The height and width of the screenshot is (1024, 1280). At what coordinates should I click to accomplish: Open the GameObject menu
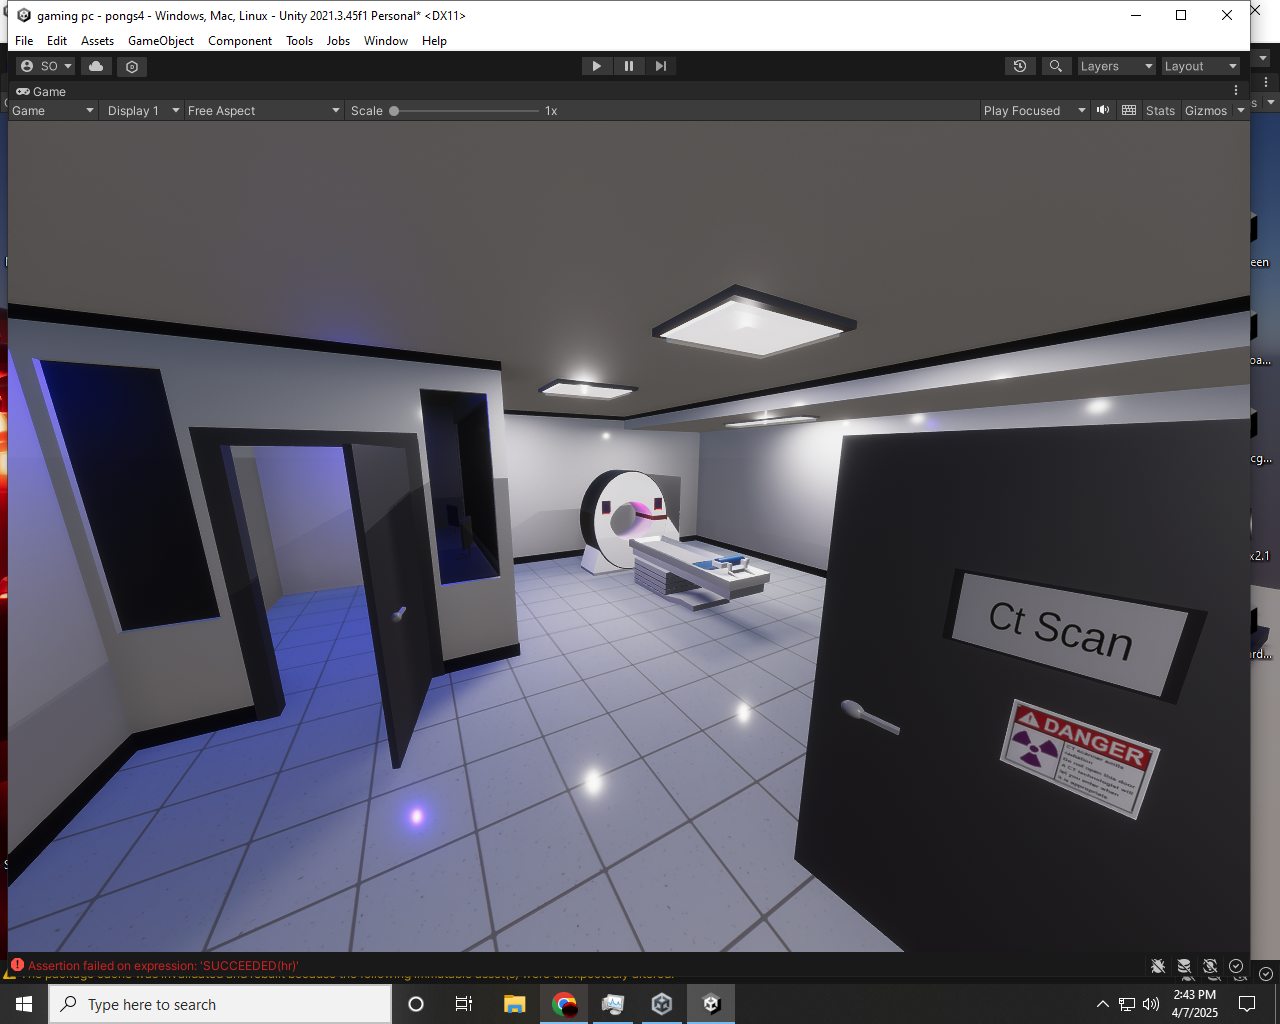160,40
